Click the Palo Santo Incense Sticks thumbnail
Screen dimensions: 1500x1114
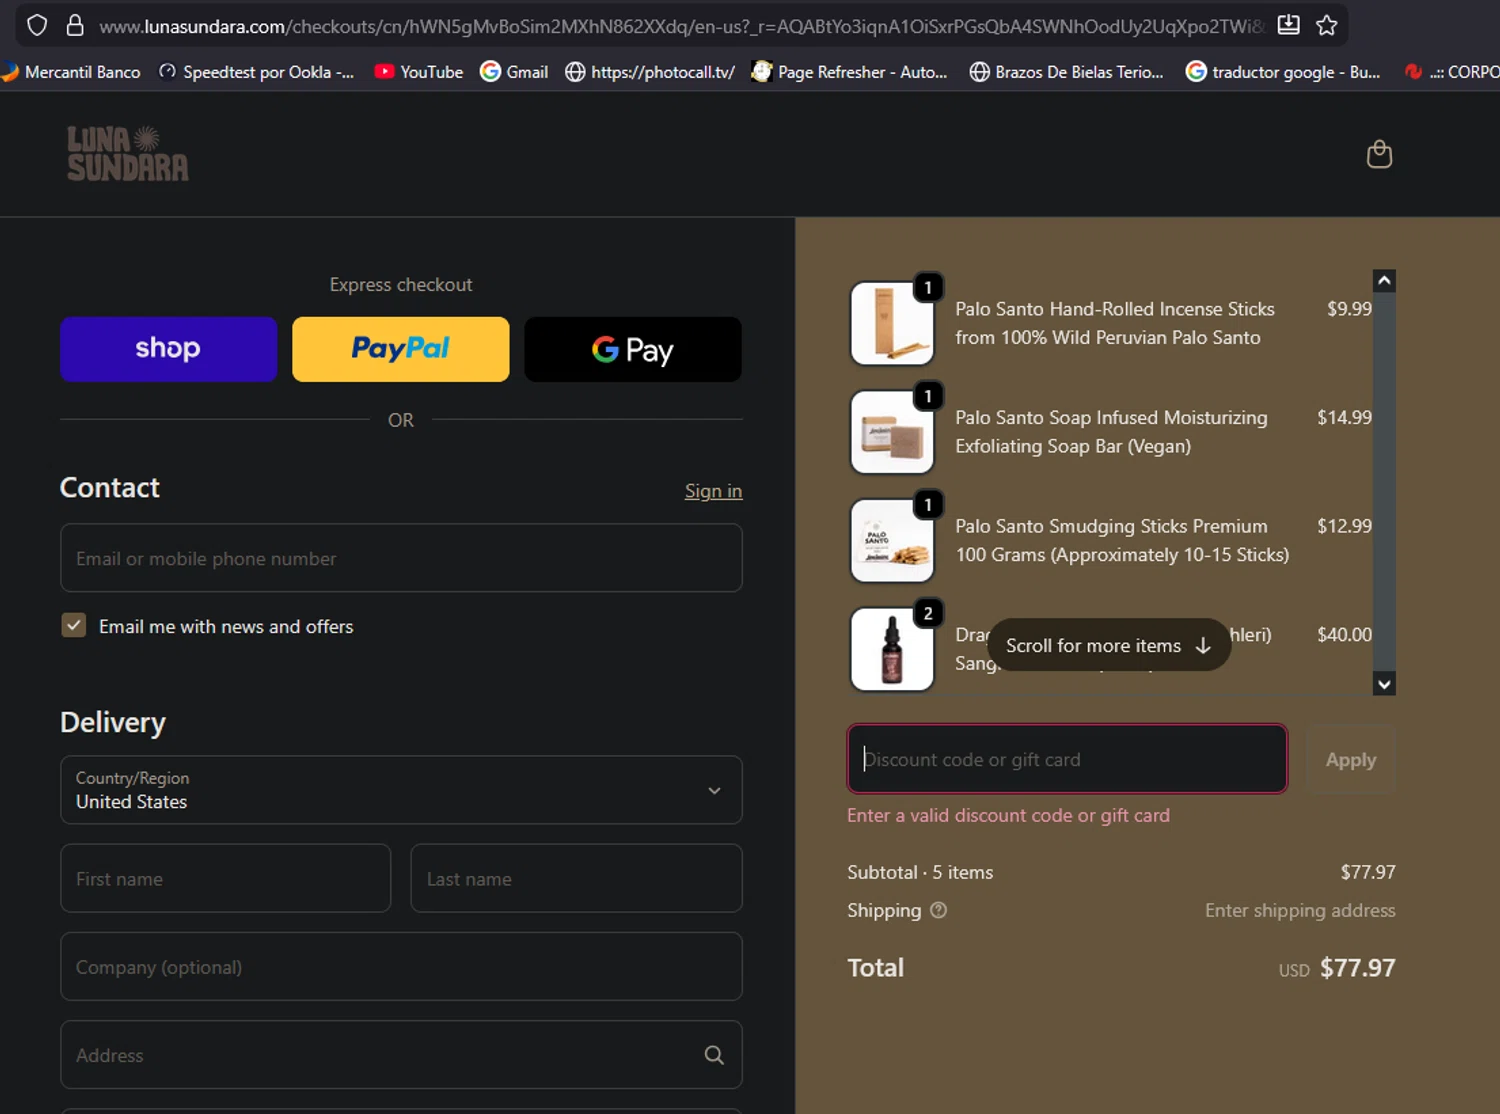892,323
